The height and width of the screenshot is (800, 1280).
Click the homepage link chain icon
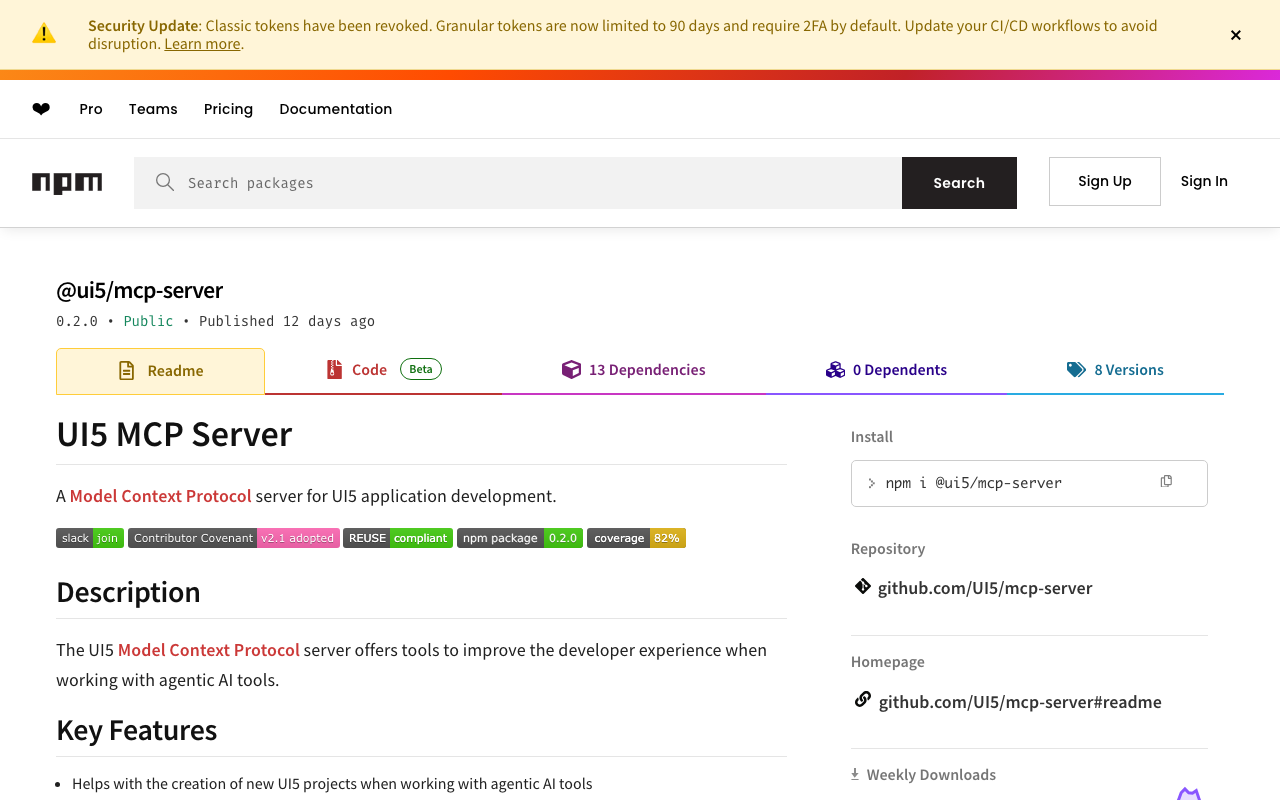point(862,700)
